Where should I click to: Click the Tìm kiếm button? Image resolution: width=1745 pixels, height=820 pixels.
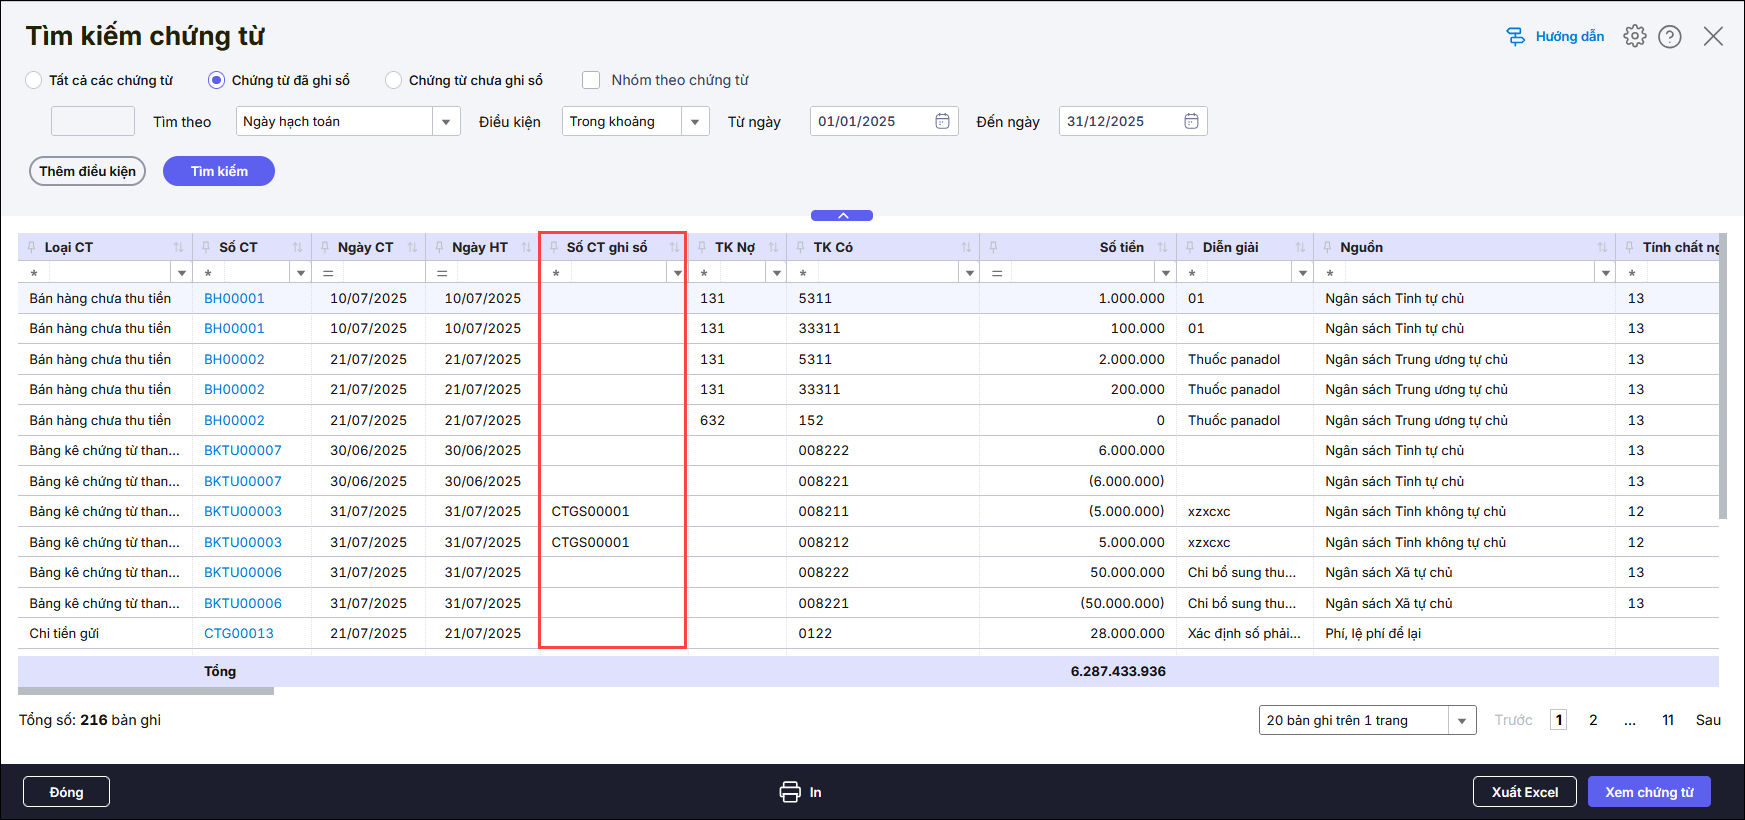[x=219, y=171]
